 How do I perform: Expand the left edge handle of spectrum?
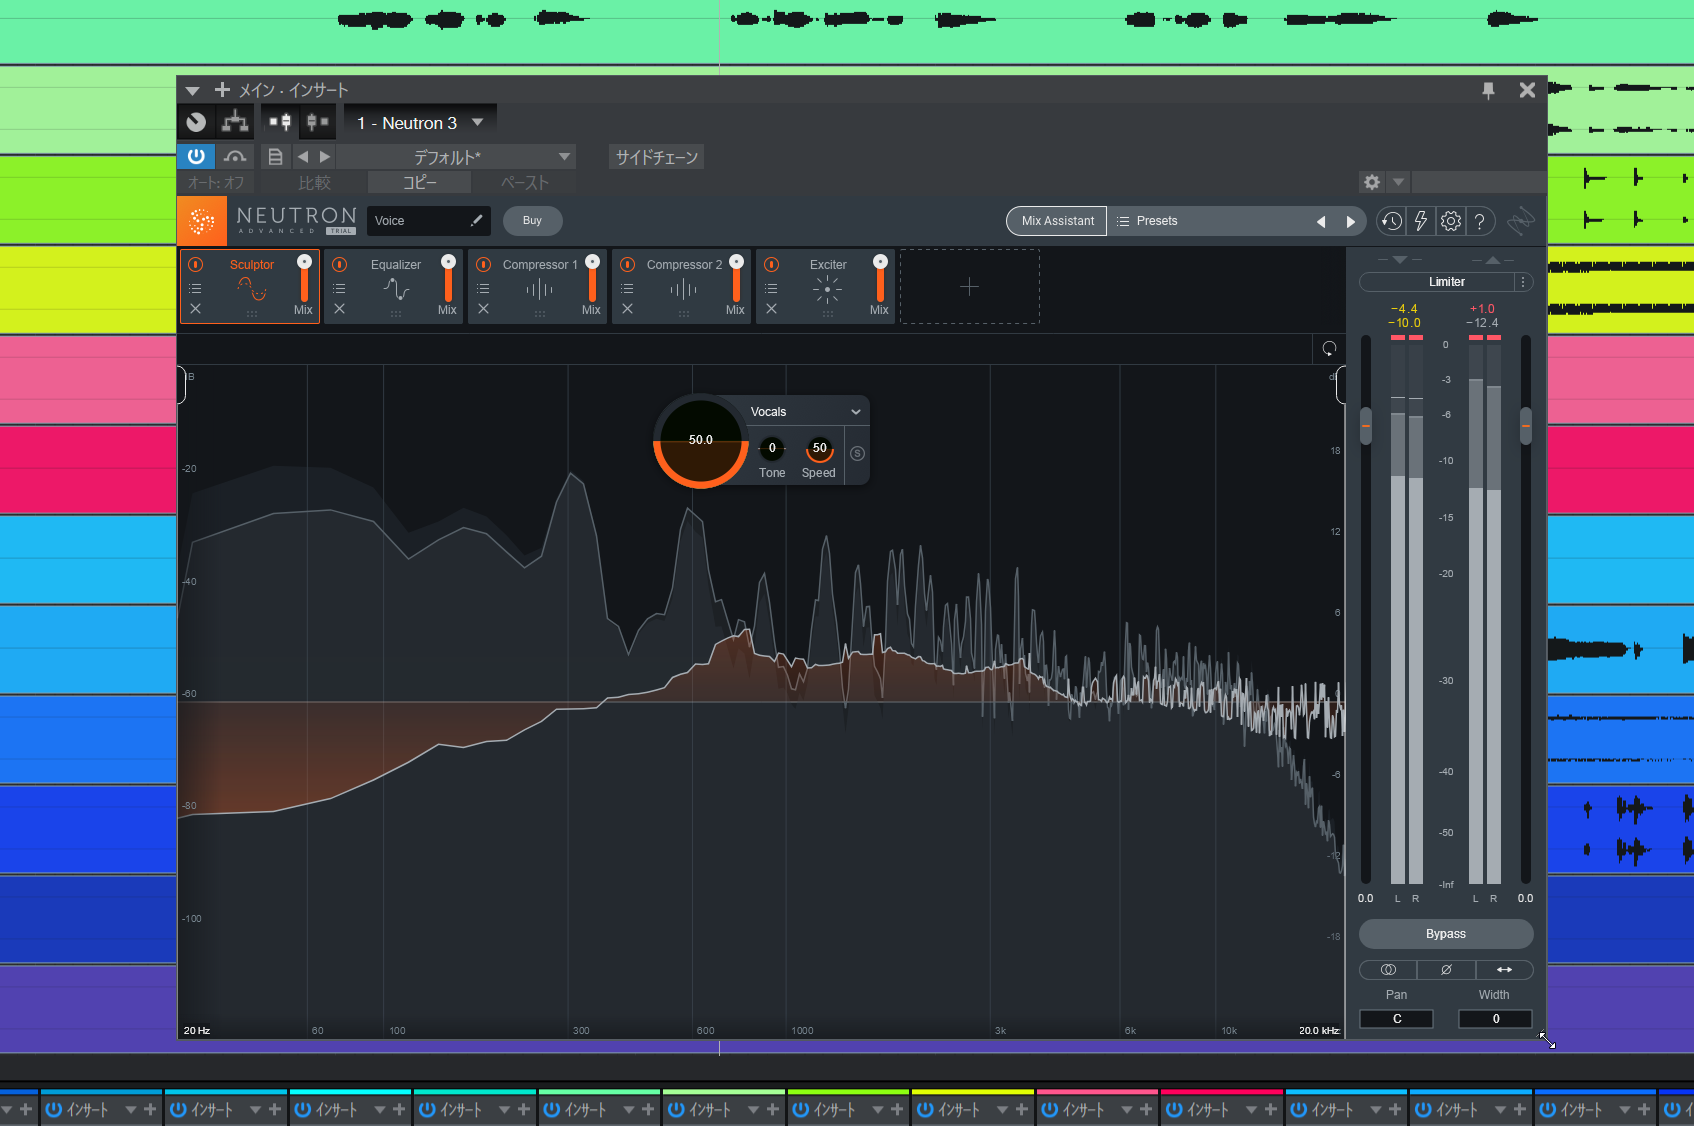tap(182, 385)
